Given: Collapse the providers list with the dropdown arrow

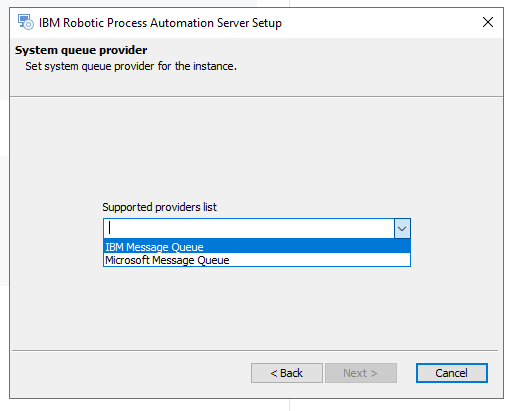Looking at the screenshot, I should [x=402, y=229].
